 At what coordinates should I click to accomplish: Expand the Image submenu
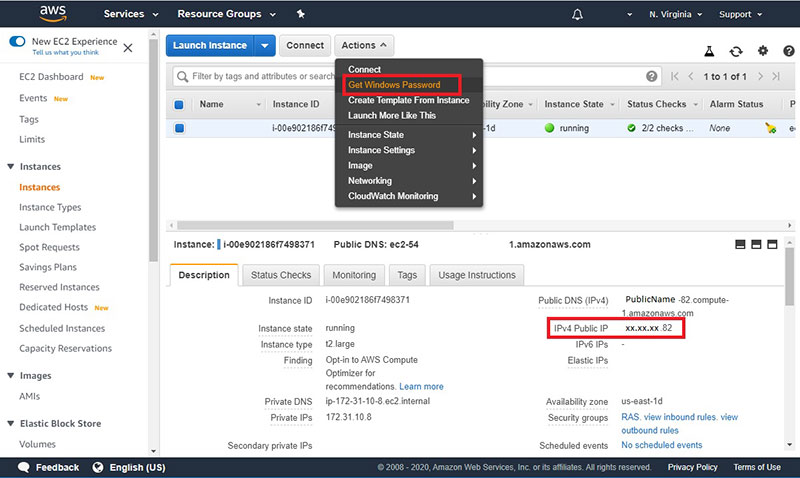409,165
